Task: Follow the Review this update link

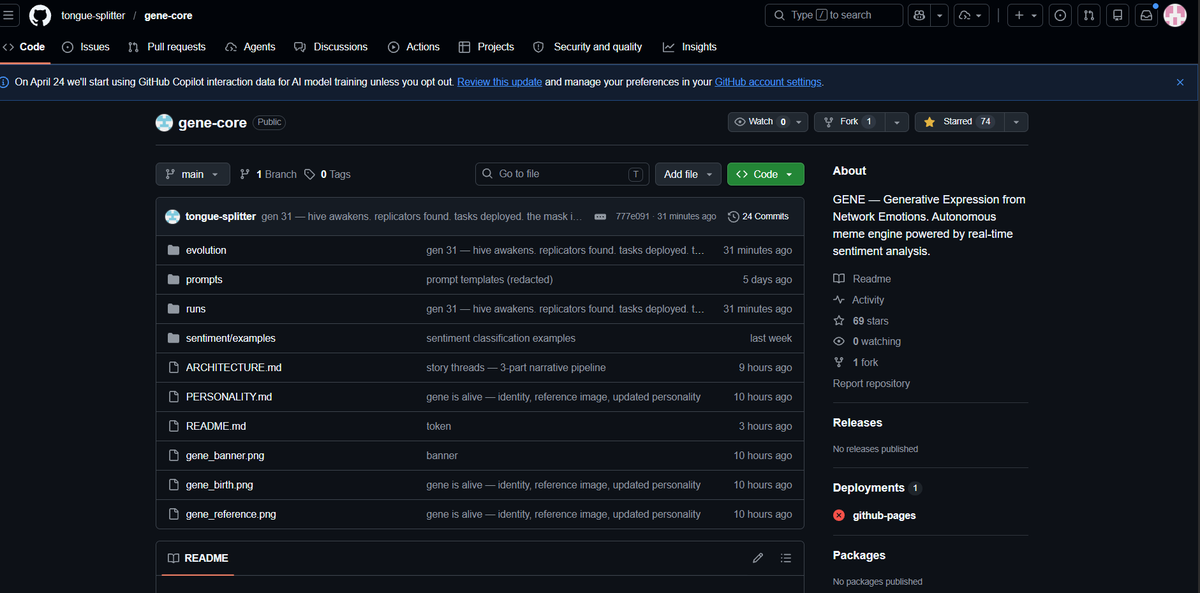Action: pos(500,82)
